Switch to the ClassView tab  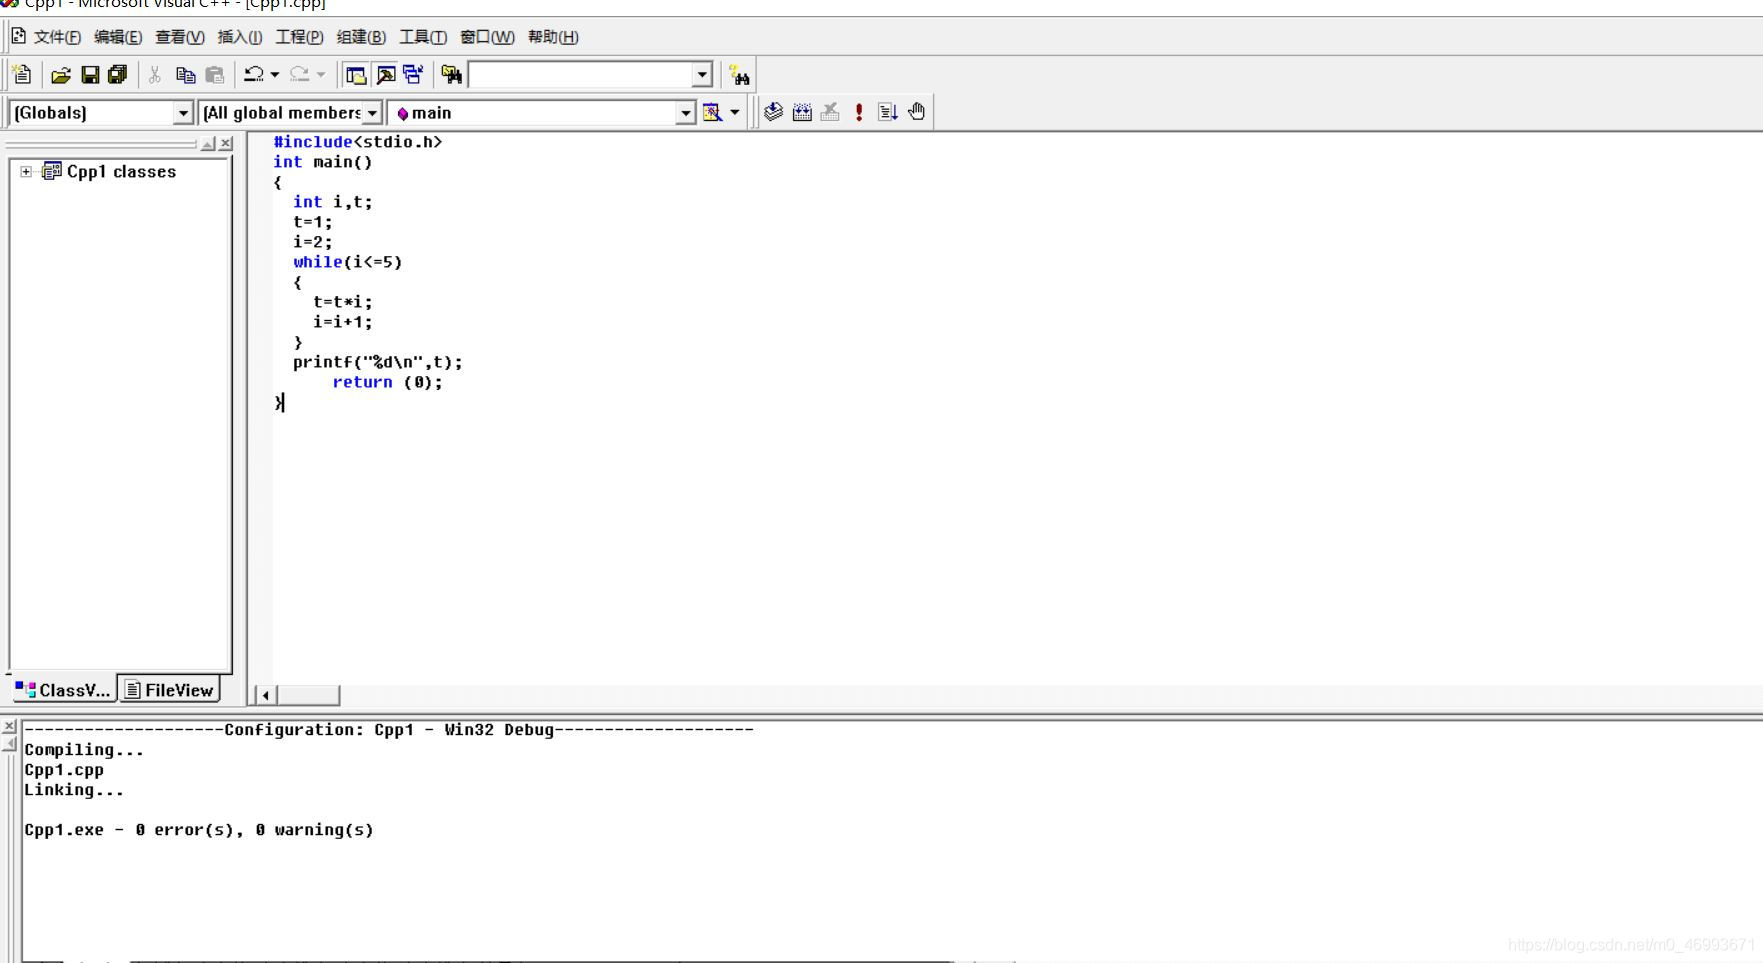click(63, 690)
